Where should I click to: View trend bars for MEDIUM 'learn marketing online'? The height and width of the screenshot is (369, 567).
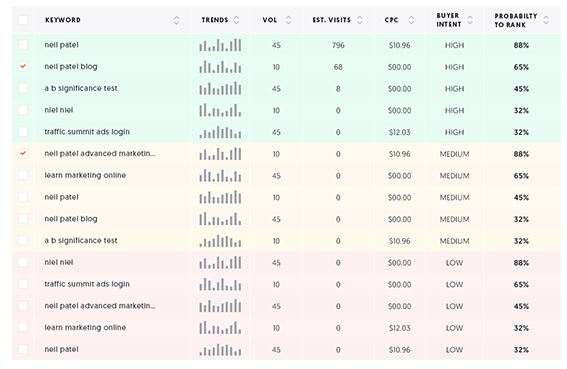pos(220,175)
